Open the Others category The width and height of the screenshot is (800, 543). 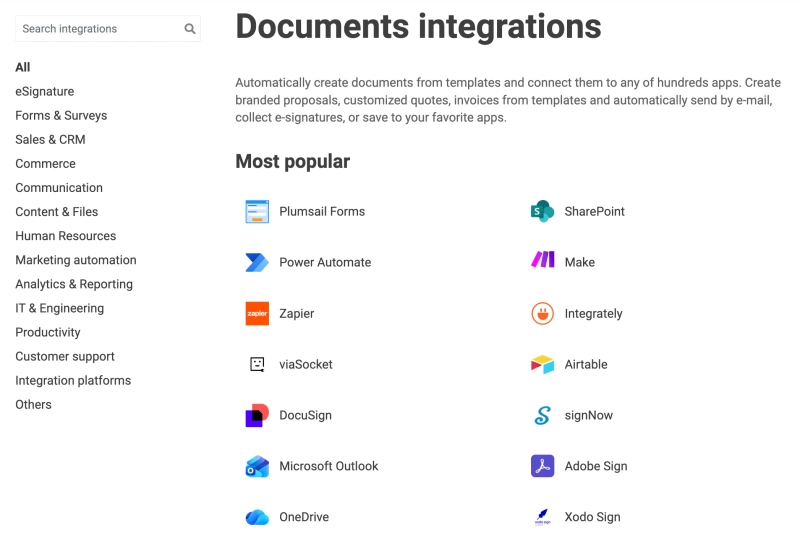click(x=33, y=404)
